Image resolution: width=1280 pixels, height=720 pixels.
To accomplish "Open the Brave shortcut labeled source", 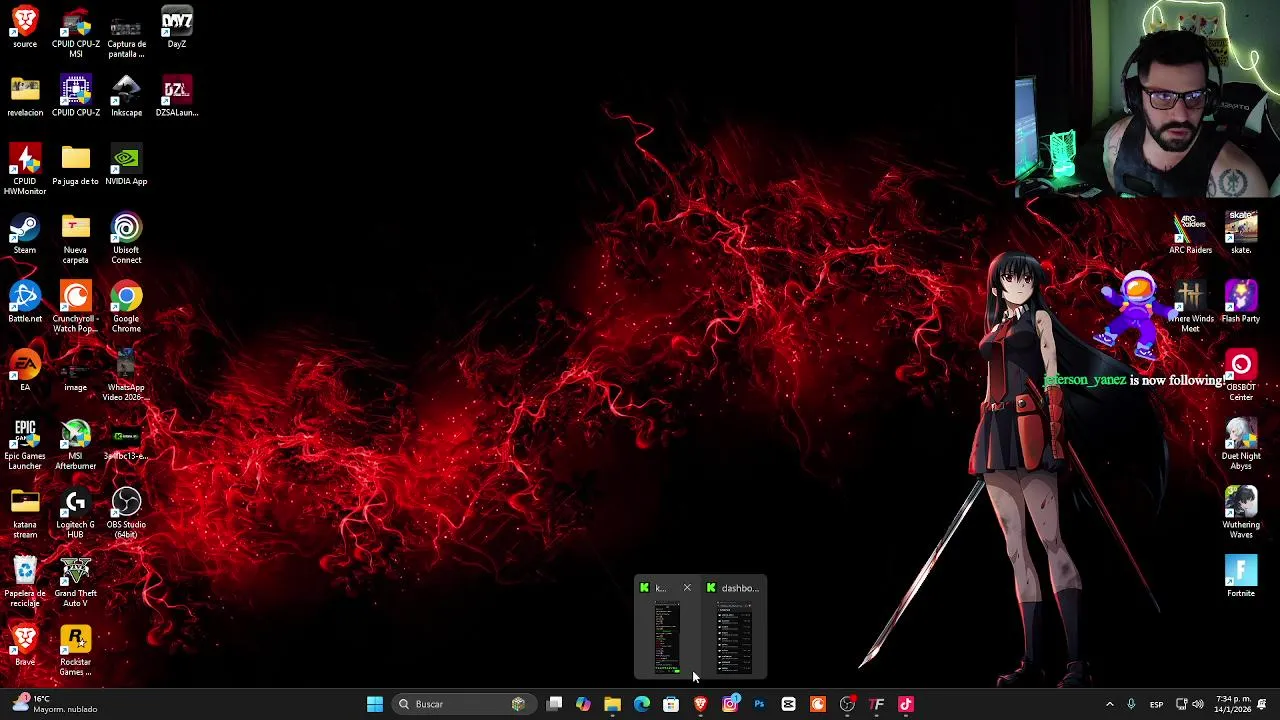I will [25, 28].
